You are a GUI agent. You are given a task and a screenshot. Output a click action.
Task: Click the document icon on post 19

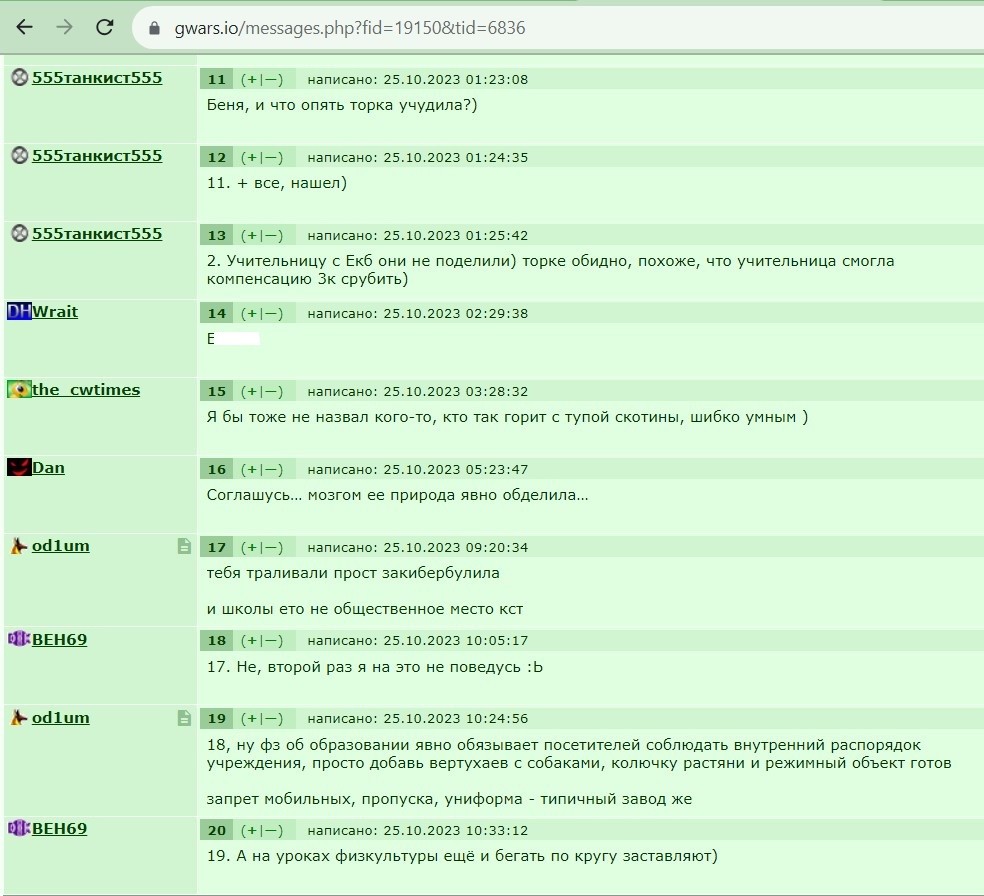pyautogui.click(x=184, y=718)
